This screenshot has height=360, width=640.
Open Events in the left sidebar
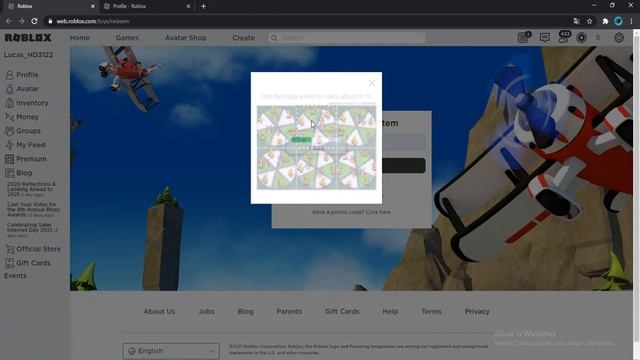[x=16, y=276]
